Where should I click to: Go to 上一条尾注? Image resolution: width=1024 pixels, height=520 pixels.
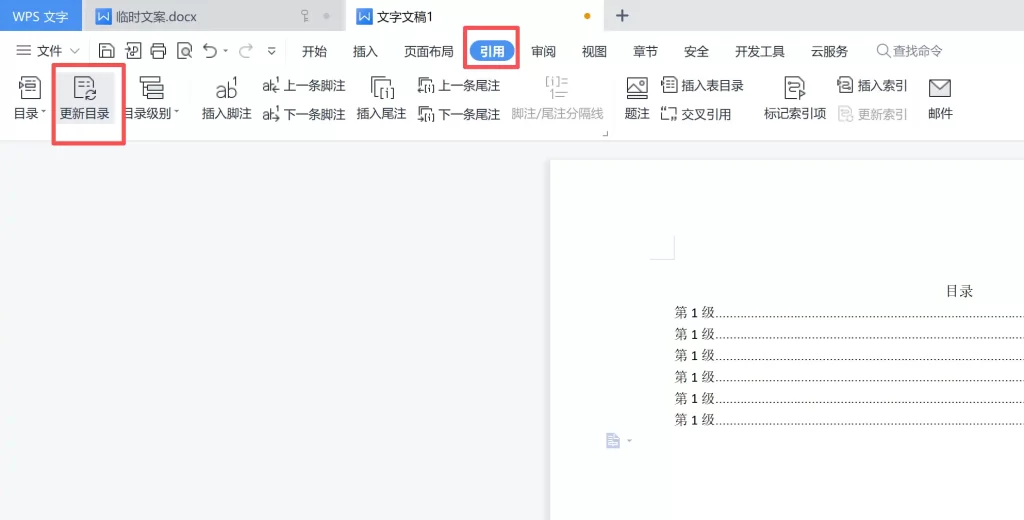pos(459,86)
